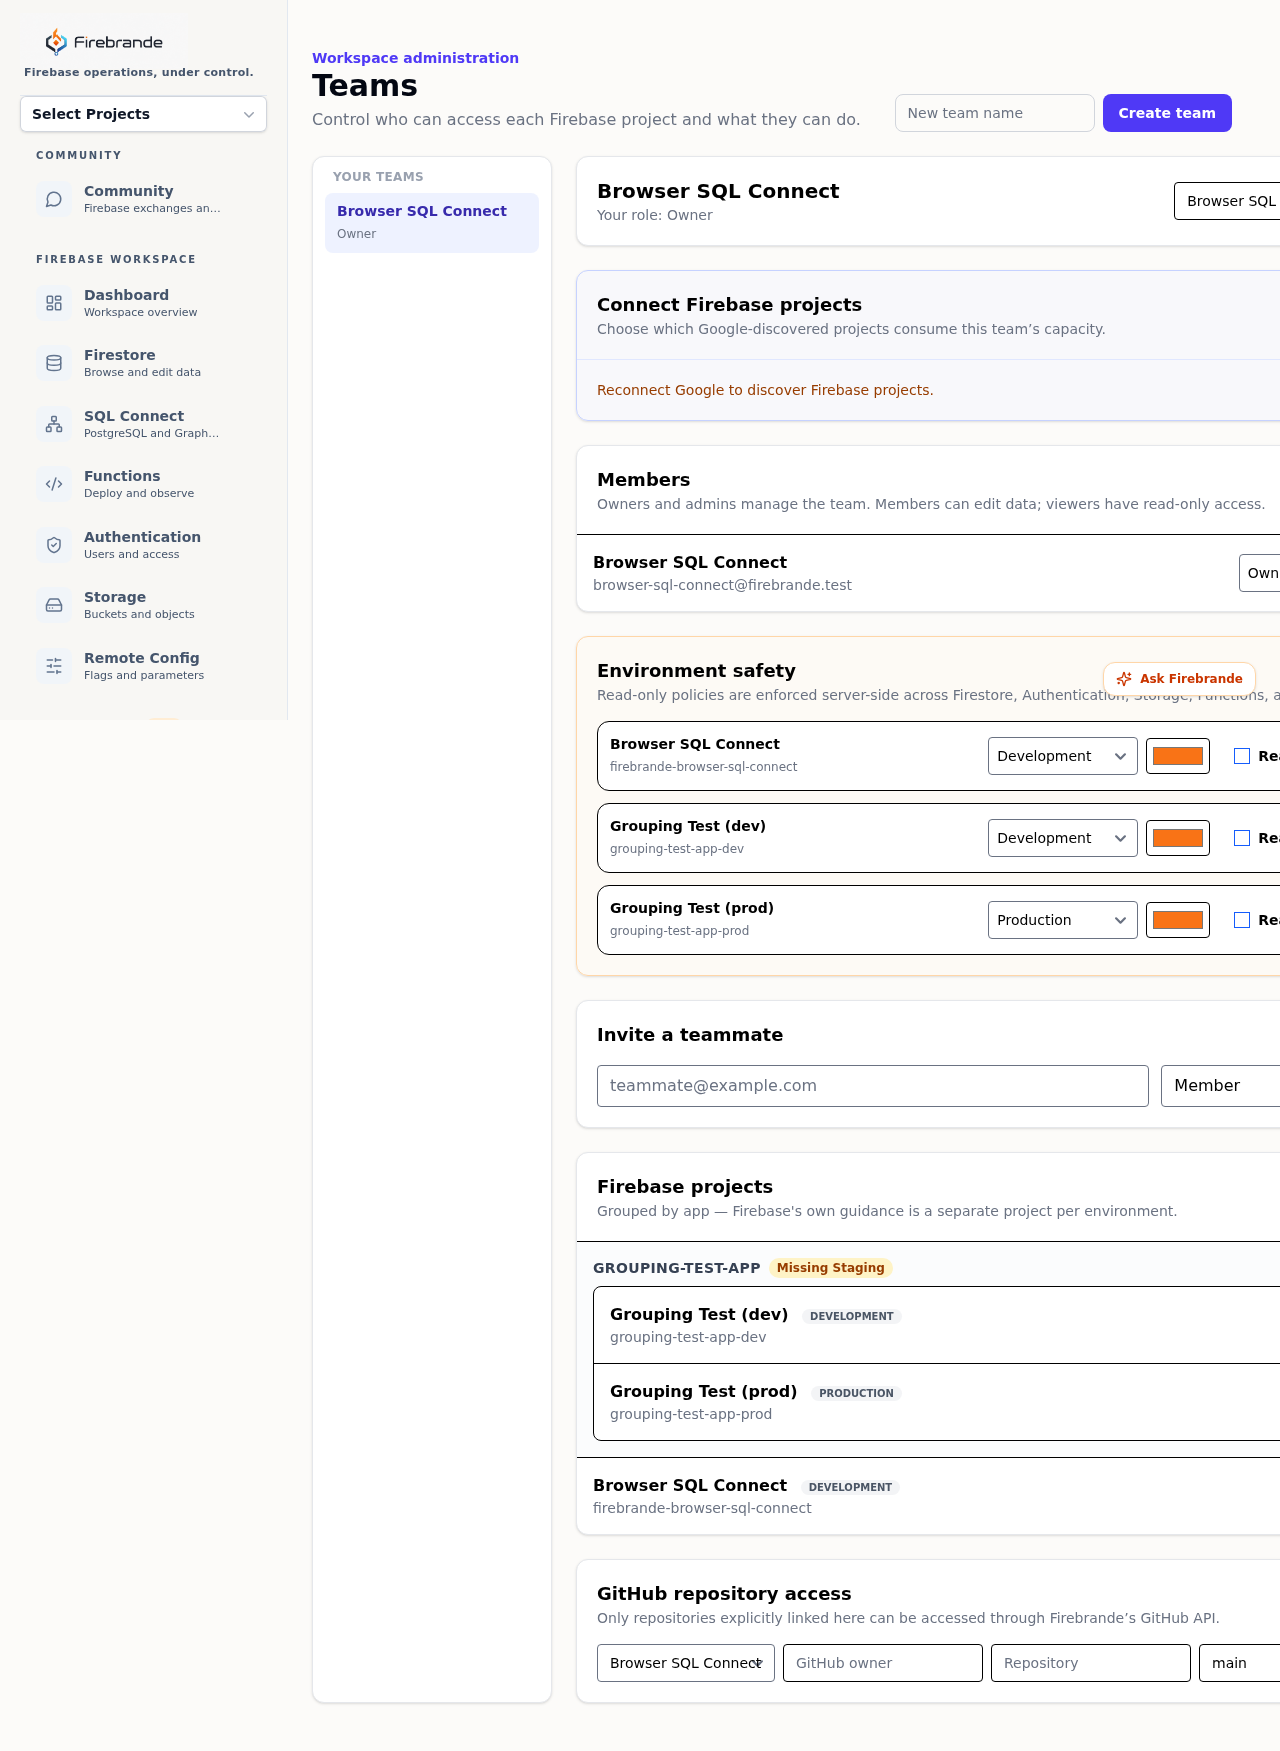Click the Browser SQL team name field in the header card
The height and width of the screenshot is (1751, 1280).
(x=1228, y=201)
